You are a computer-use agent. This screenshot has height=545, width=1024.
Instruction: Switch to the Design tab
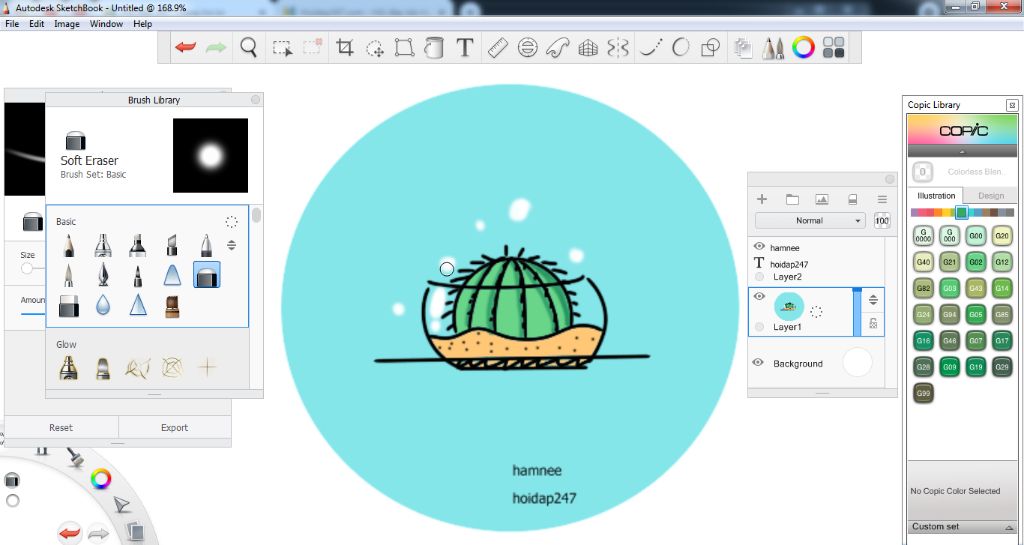pyautogui.click(x=991, y=196)
